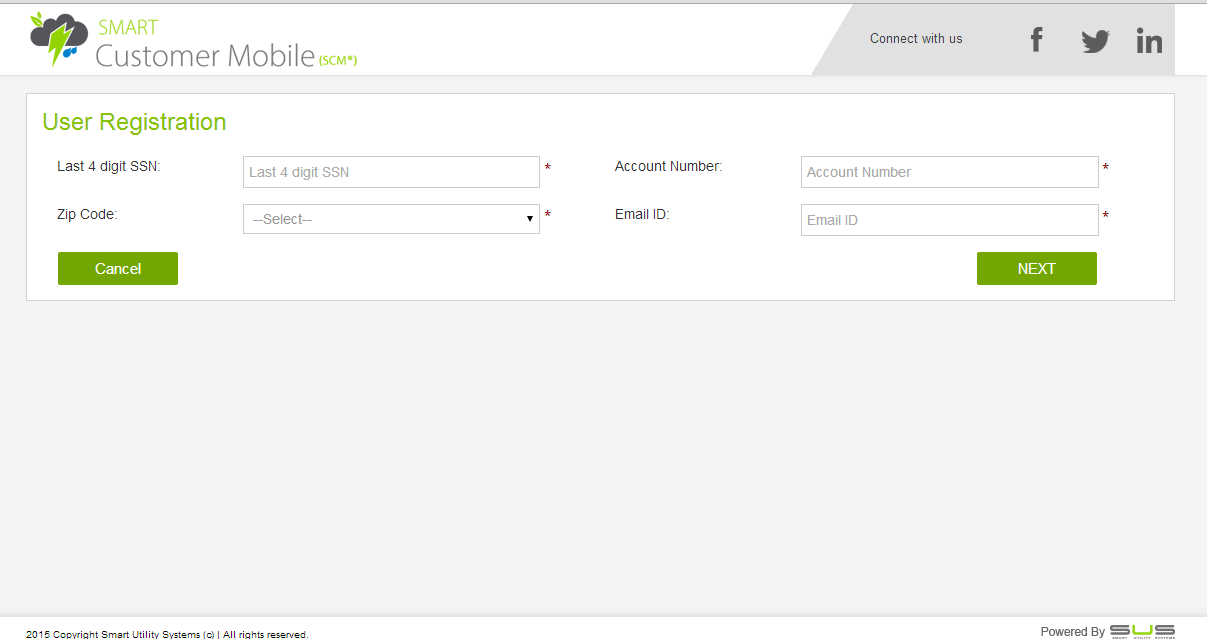Select the Email ID text box
Screen dimensions: 1207x639
pos(949,220)
